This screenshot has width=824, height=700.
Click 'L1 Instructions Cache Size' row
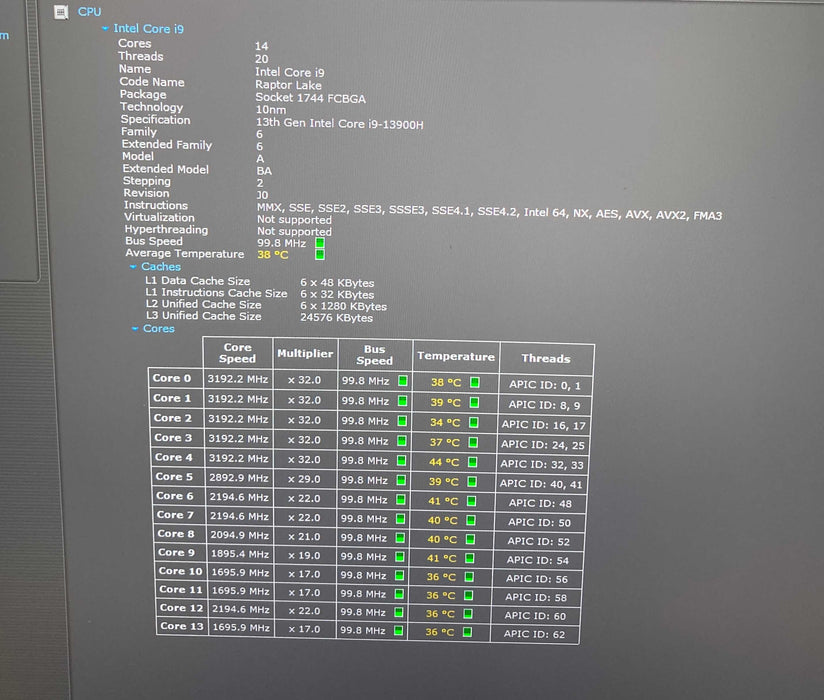[x=260, y=293]
